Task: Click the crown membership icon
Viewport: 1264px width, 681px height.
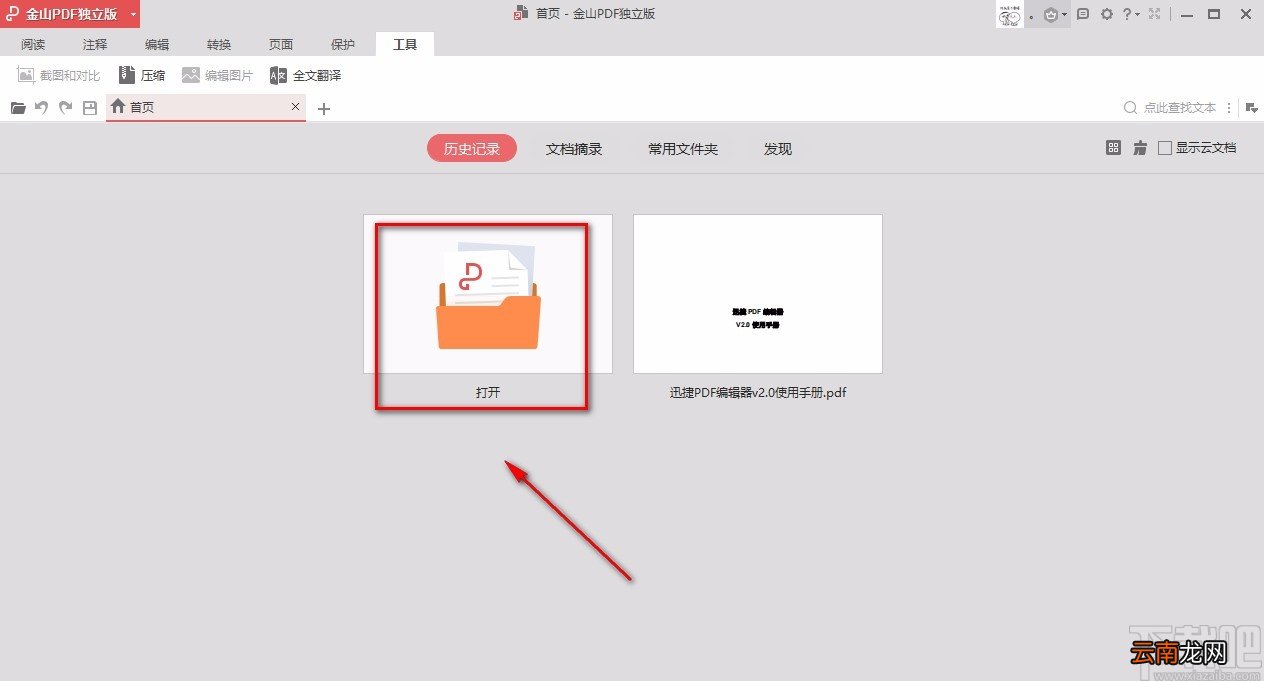Action: coord(1051,14)
